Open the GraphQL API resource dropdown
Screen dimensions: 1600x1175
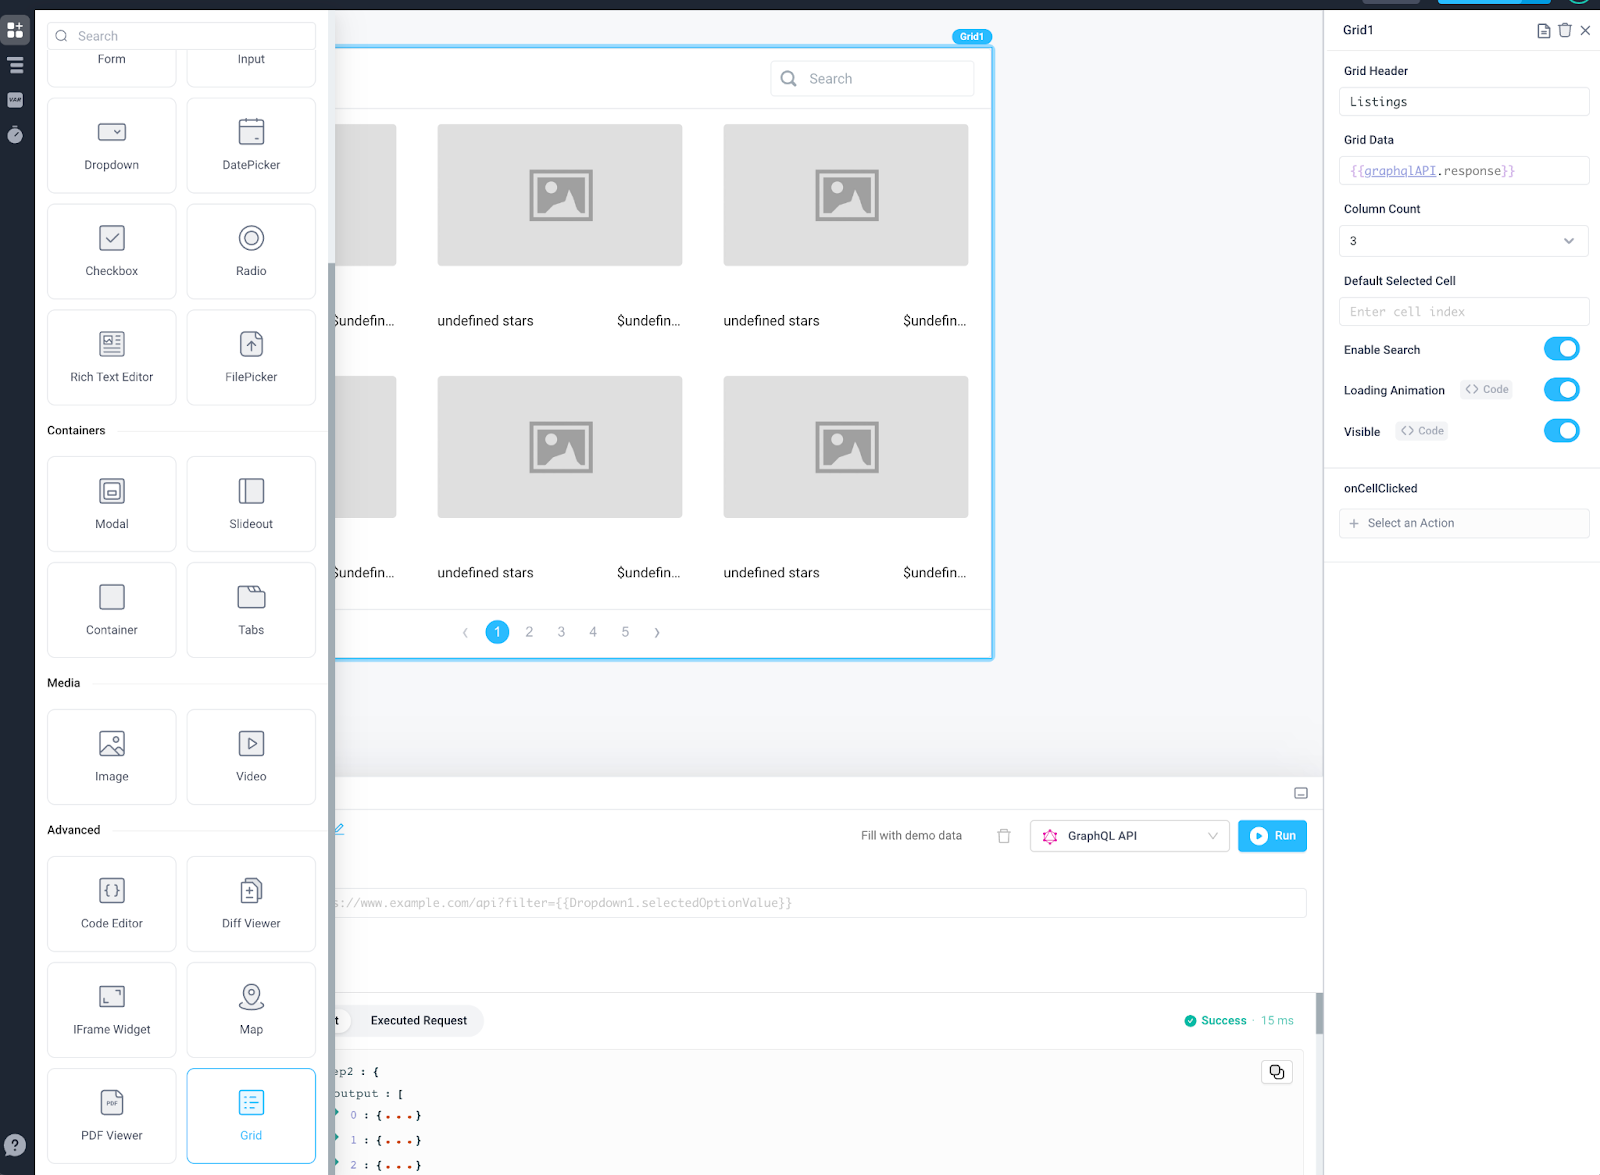pos(1129,835)
